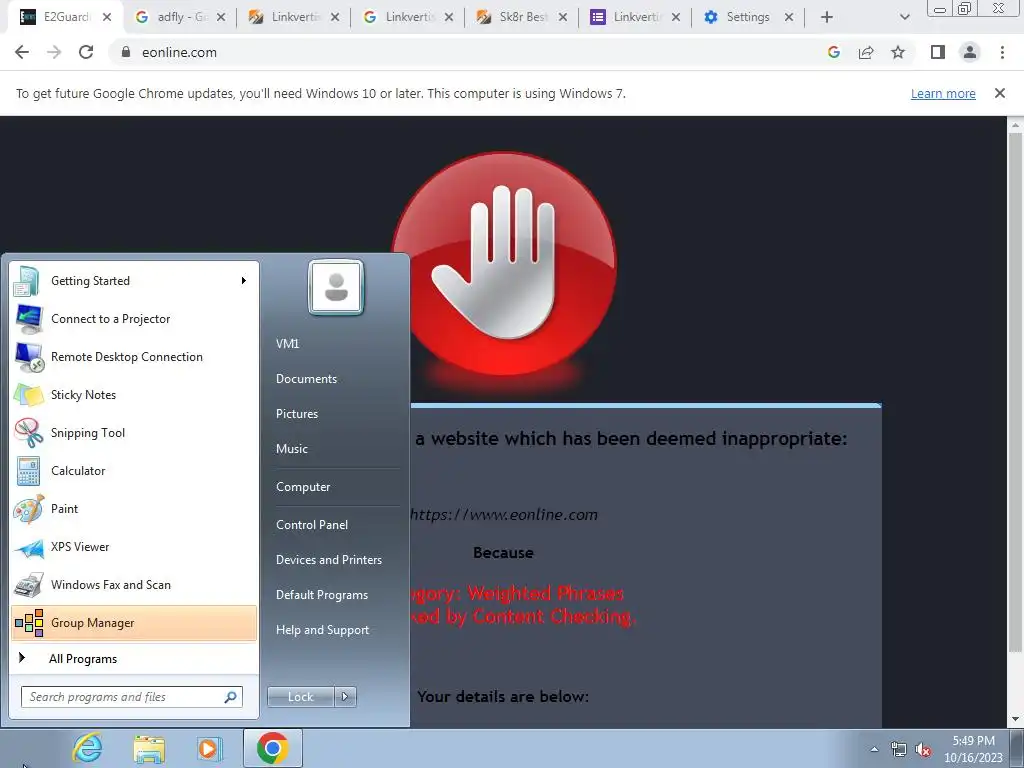Open Default Programs
The height and width of the screenshot is (768, 1024).
tap(322, 595)
